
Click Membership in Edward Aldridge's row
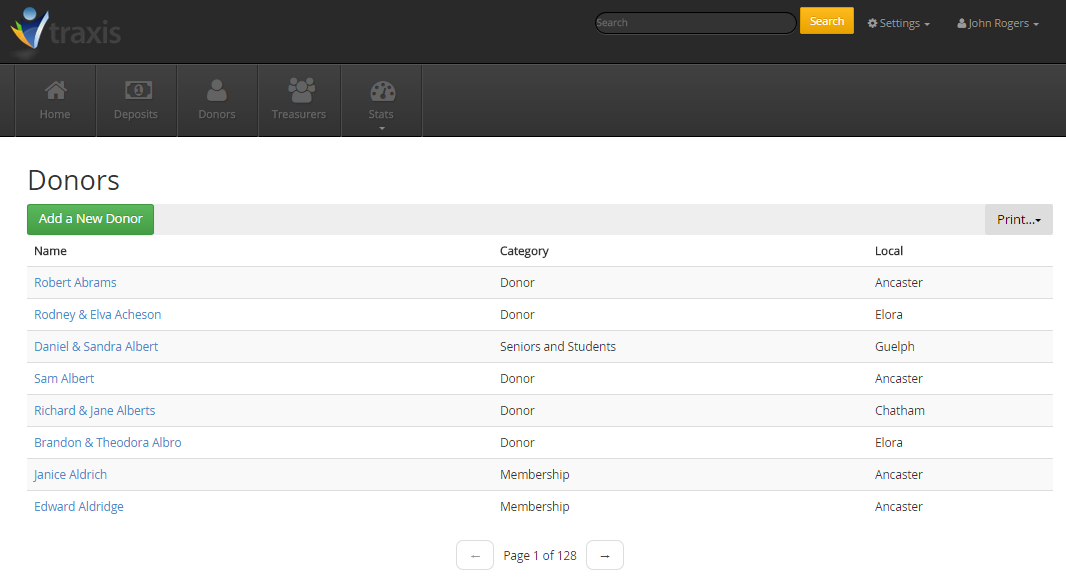534,506
